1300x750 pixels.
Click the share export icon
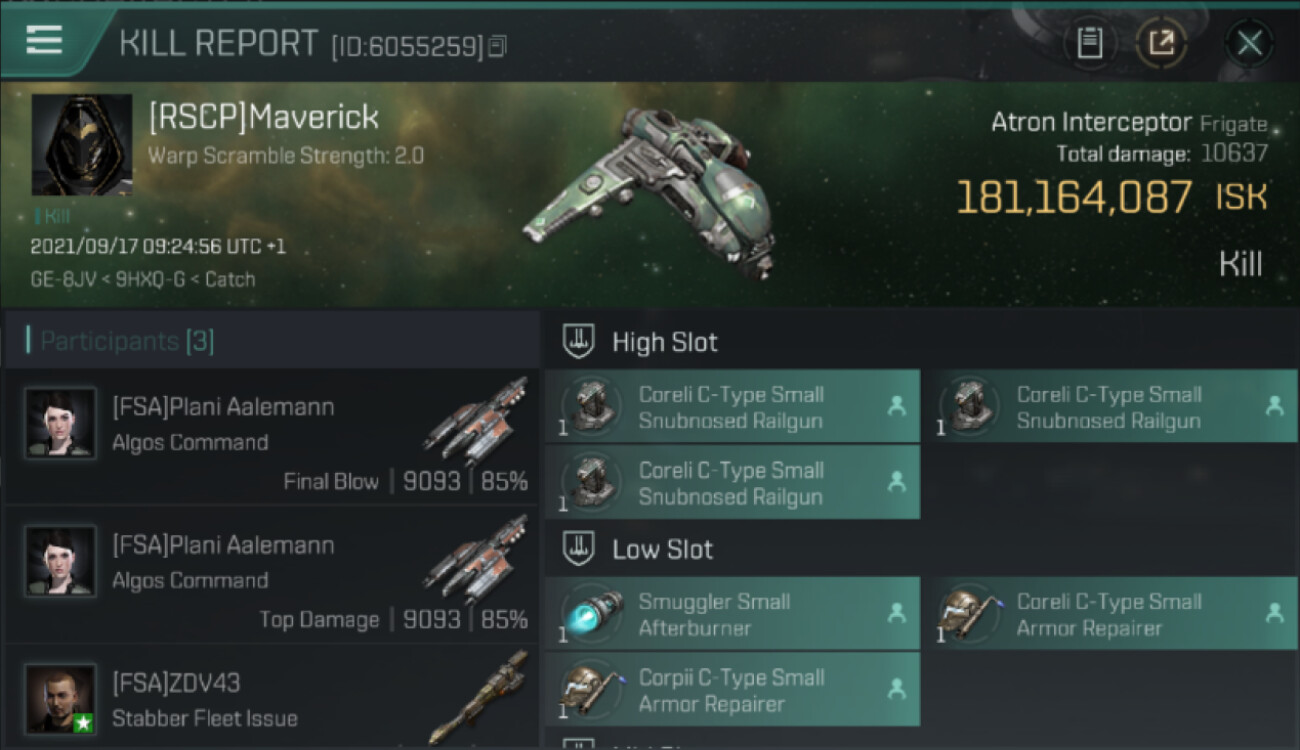point(1161,43)
